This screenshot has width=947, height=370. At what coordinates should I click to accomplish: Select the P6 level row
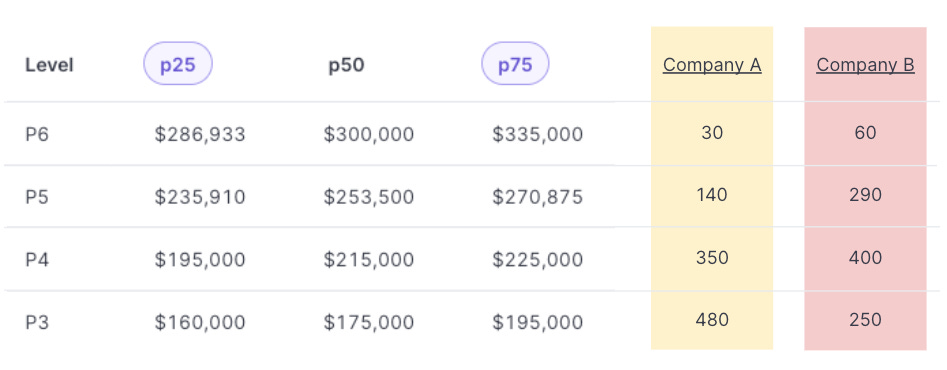click(x=471, y=133)
